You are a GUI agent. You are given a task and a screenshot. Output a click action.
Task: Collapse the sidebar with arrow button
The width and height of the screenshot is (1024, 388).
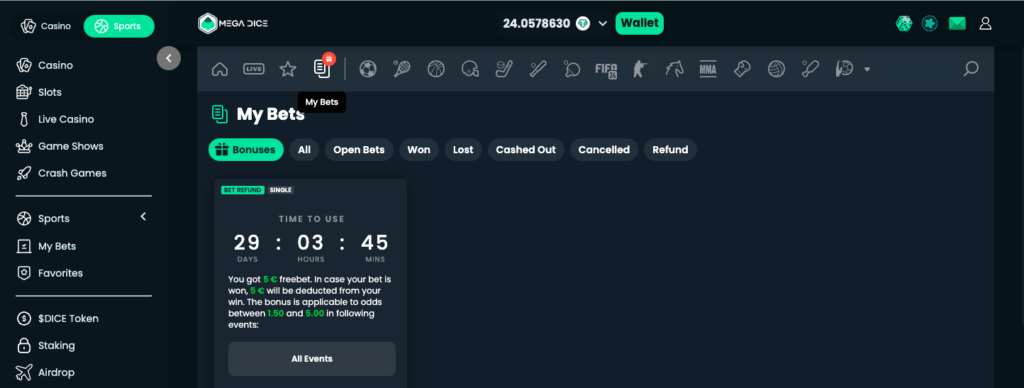168,58
